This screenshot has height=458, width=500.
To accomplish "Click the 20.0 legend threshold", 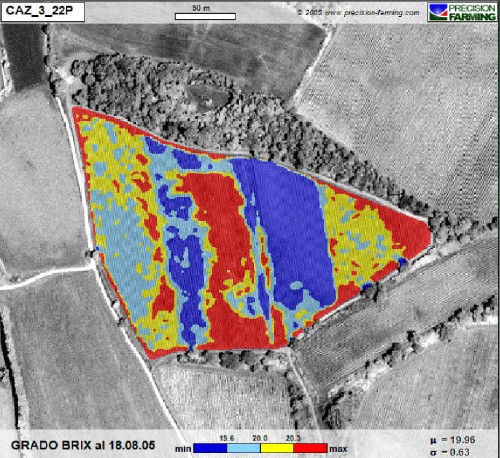I will point(260,438).
